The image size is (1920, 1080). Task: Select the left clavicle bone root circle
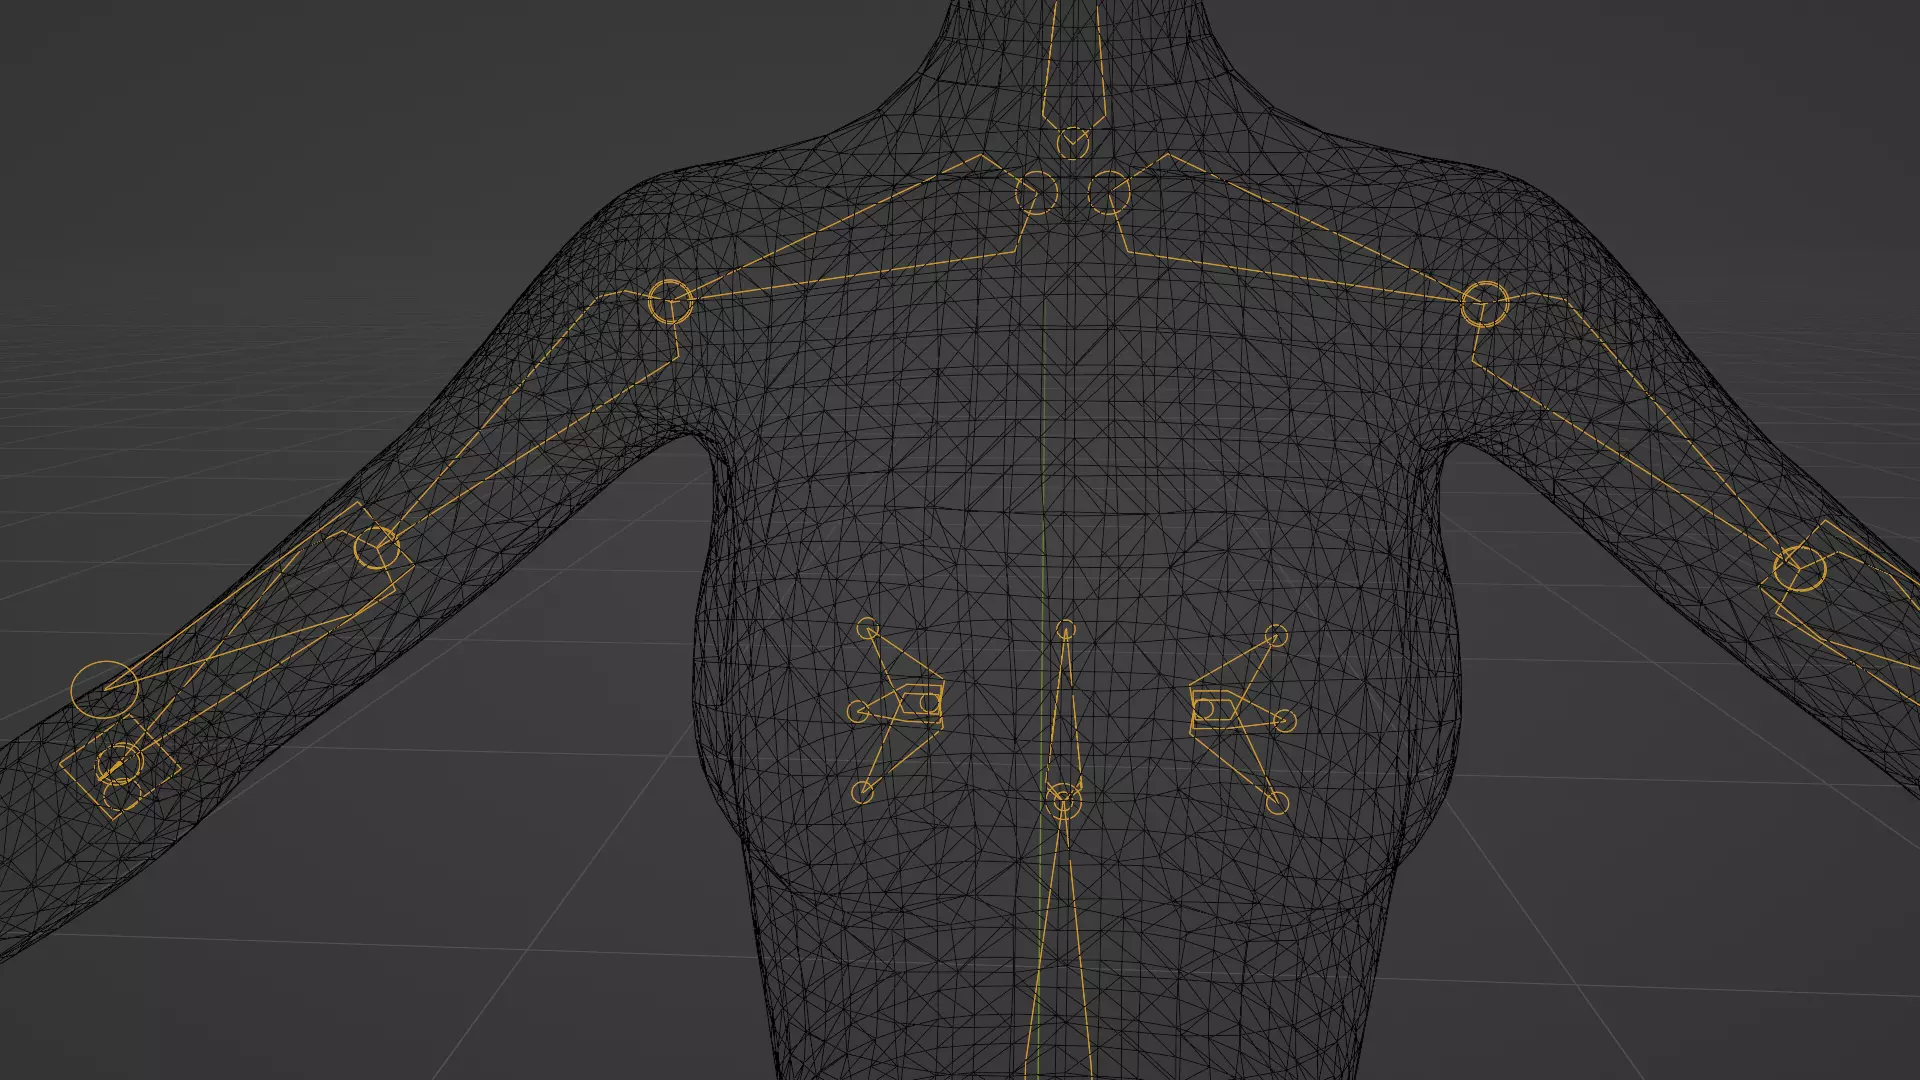(x=1036, y=193)
